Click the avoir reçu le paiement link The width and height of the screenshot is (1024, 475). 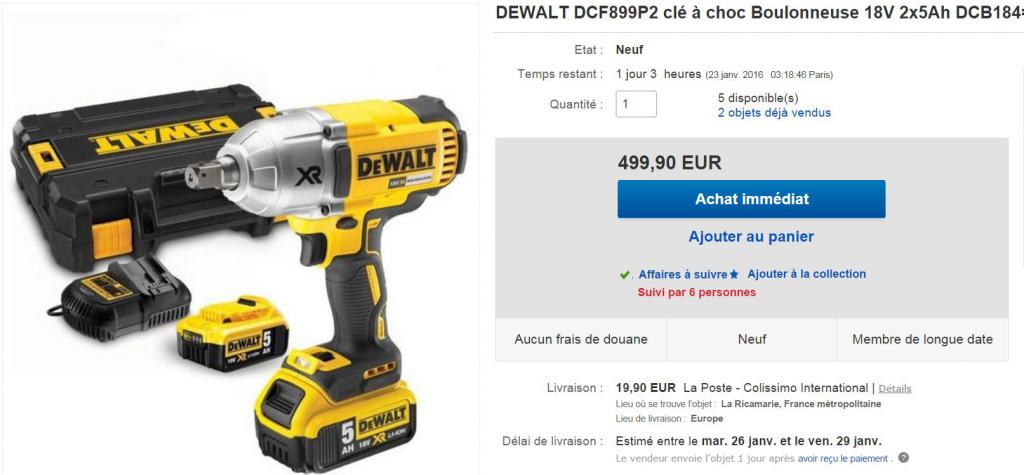pyautogui.click(x=842, y=458)
